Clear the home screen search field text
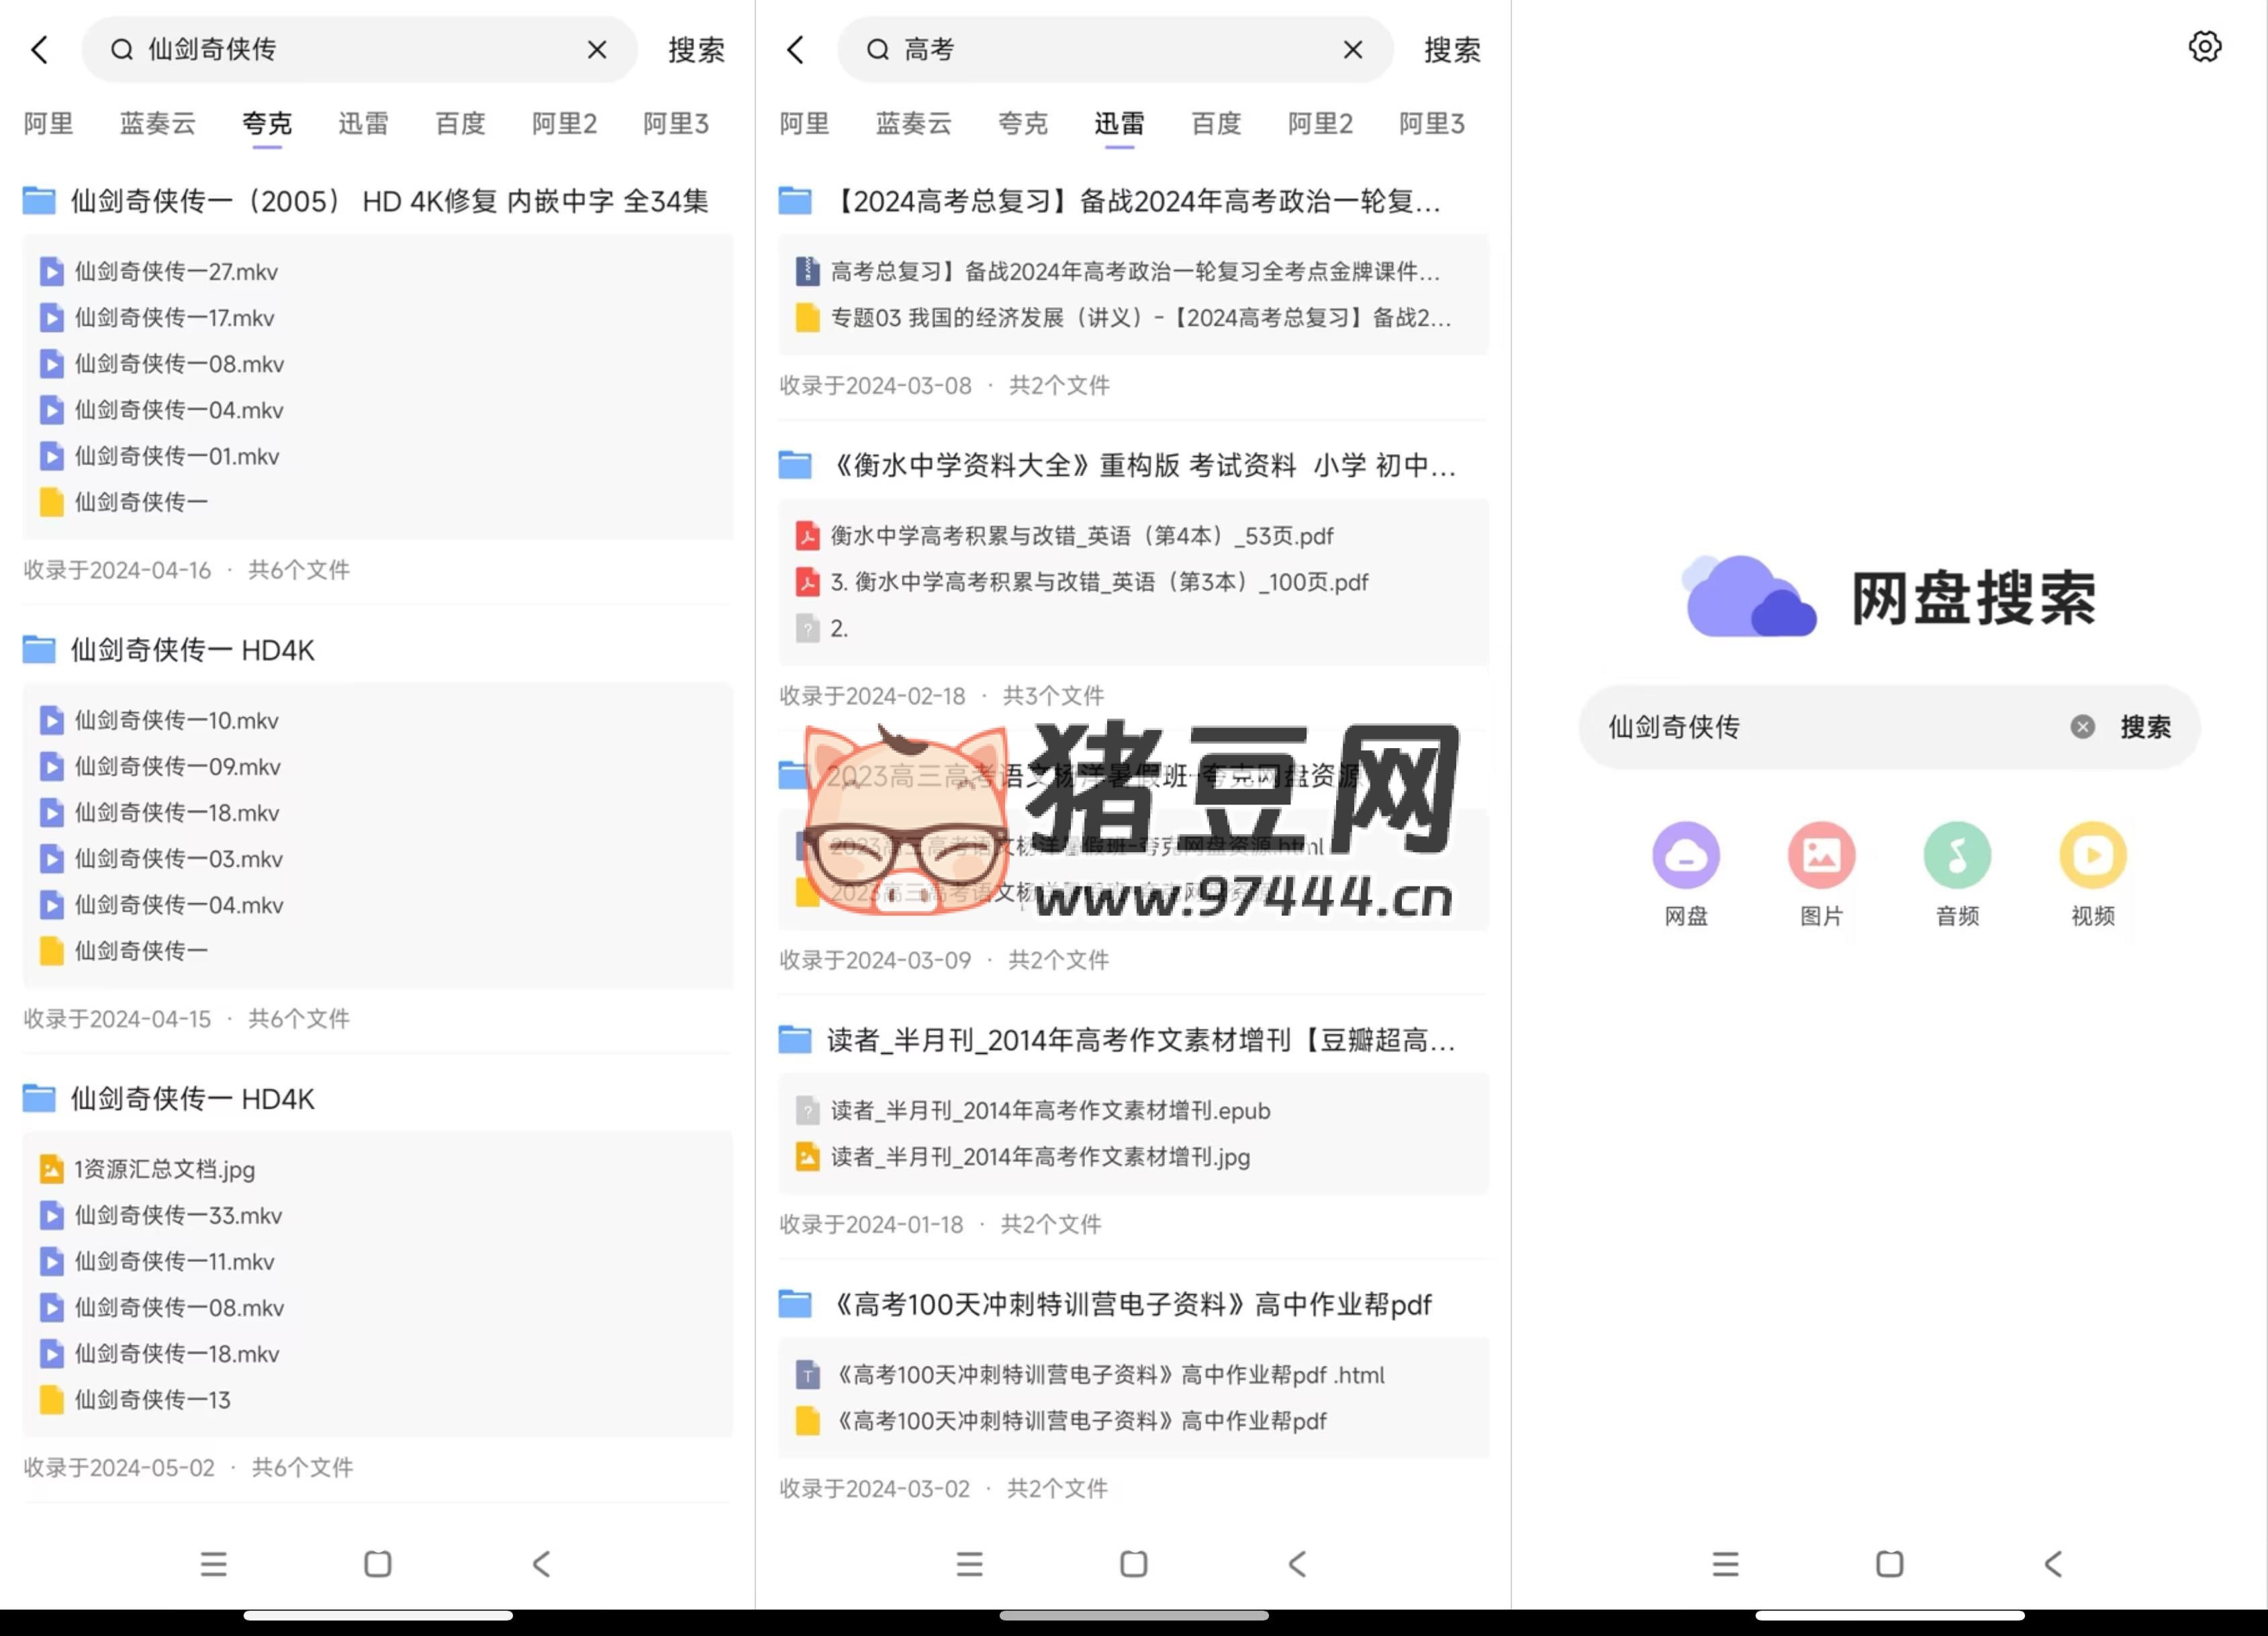 click(x=2082, y=727)
